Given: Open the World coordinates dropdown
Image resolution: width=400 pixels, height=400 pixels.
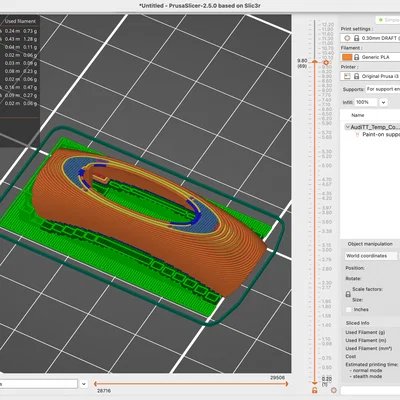Looking at the screenshot, I should pos(371,256).
